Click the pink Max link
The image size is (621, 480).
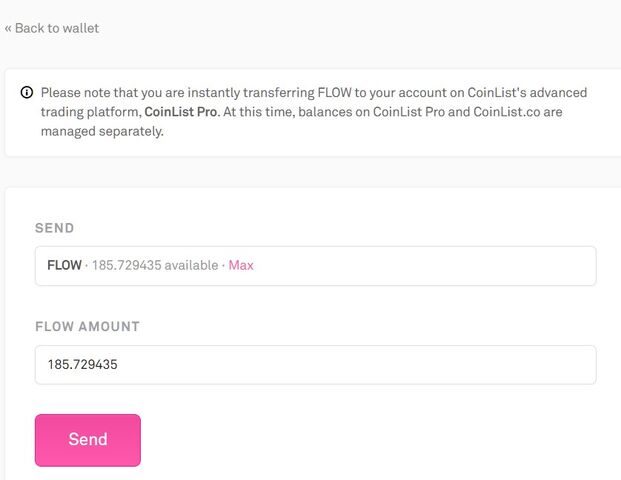(241, 265)
